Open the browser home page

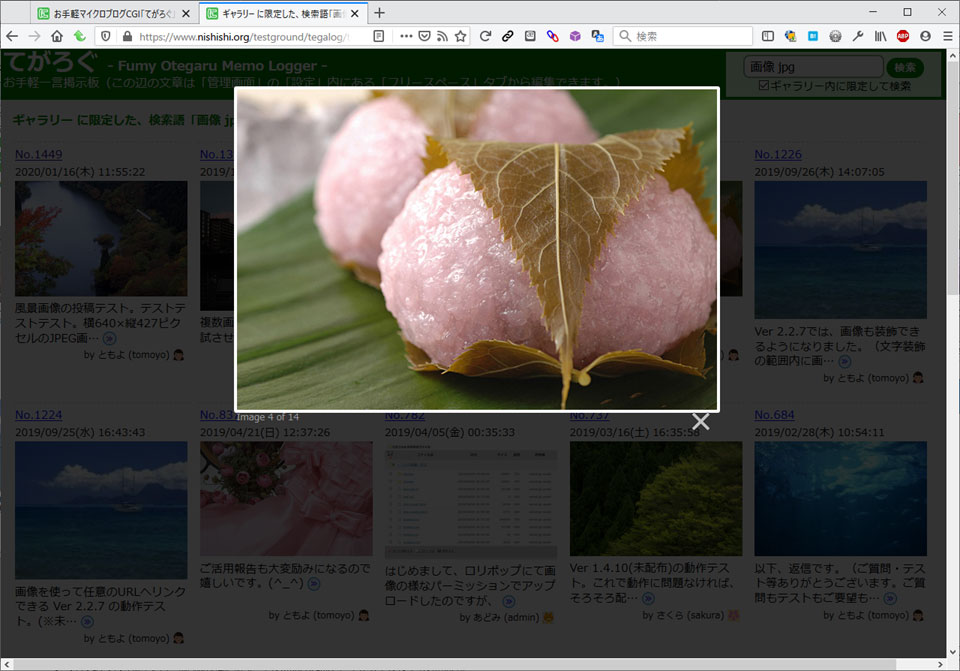(x=57, y=36)
